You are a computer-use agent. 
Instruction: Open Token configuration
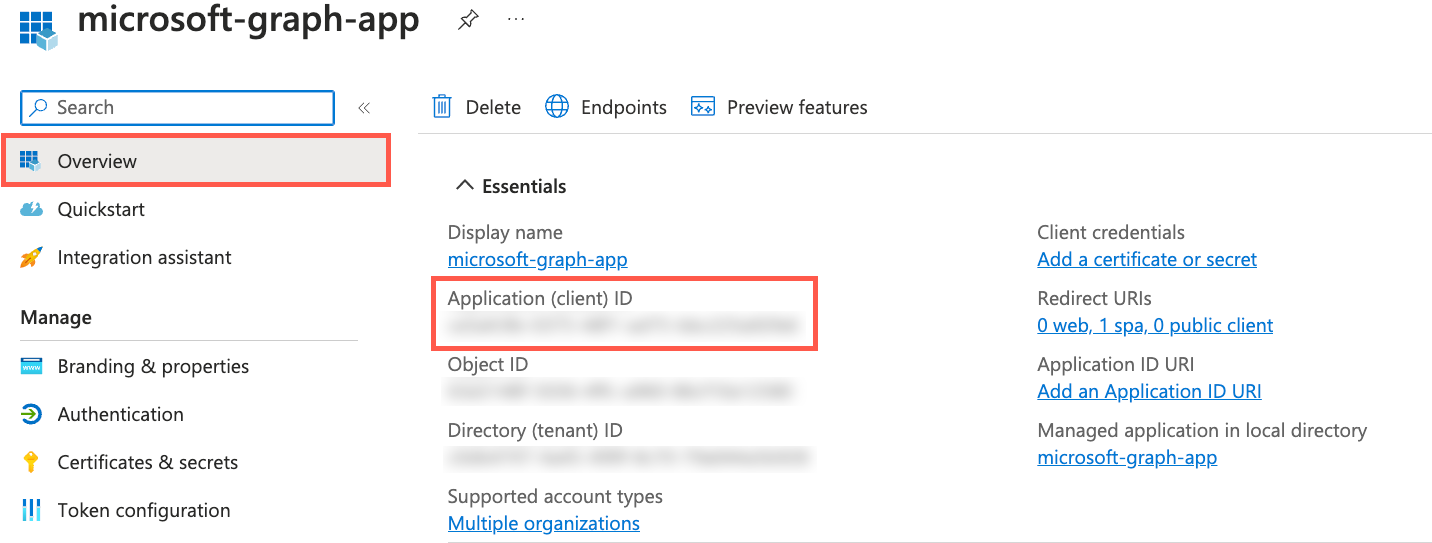(143, 510)
